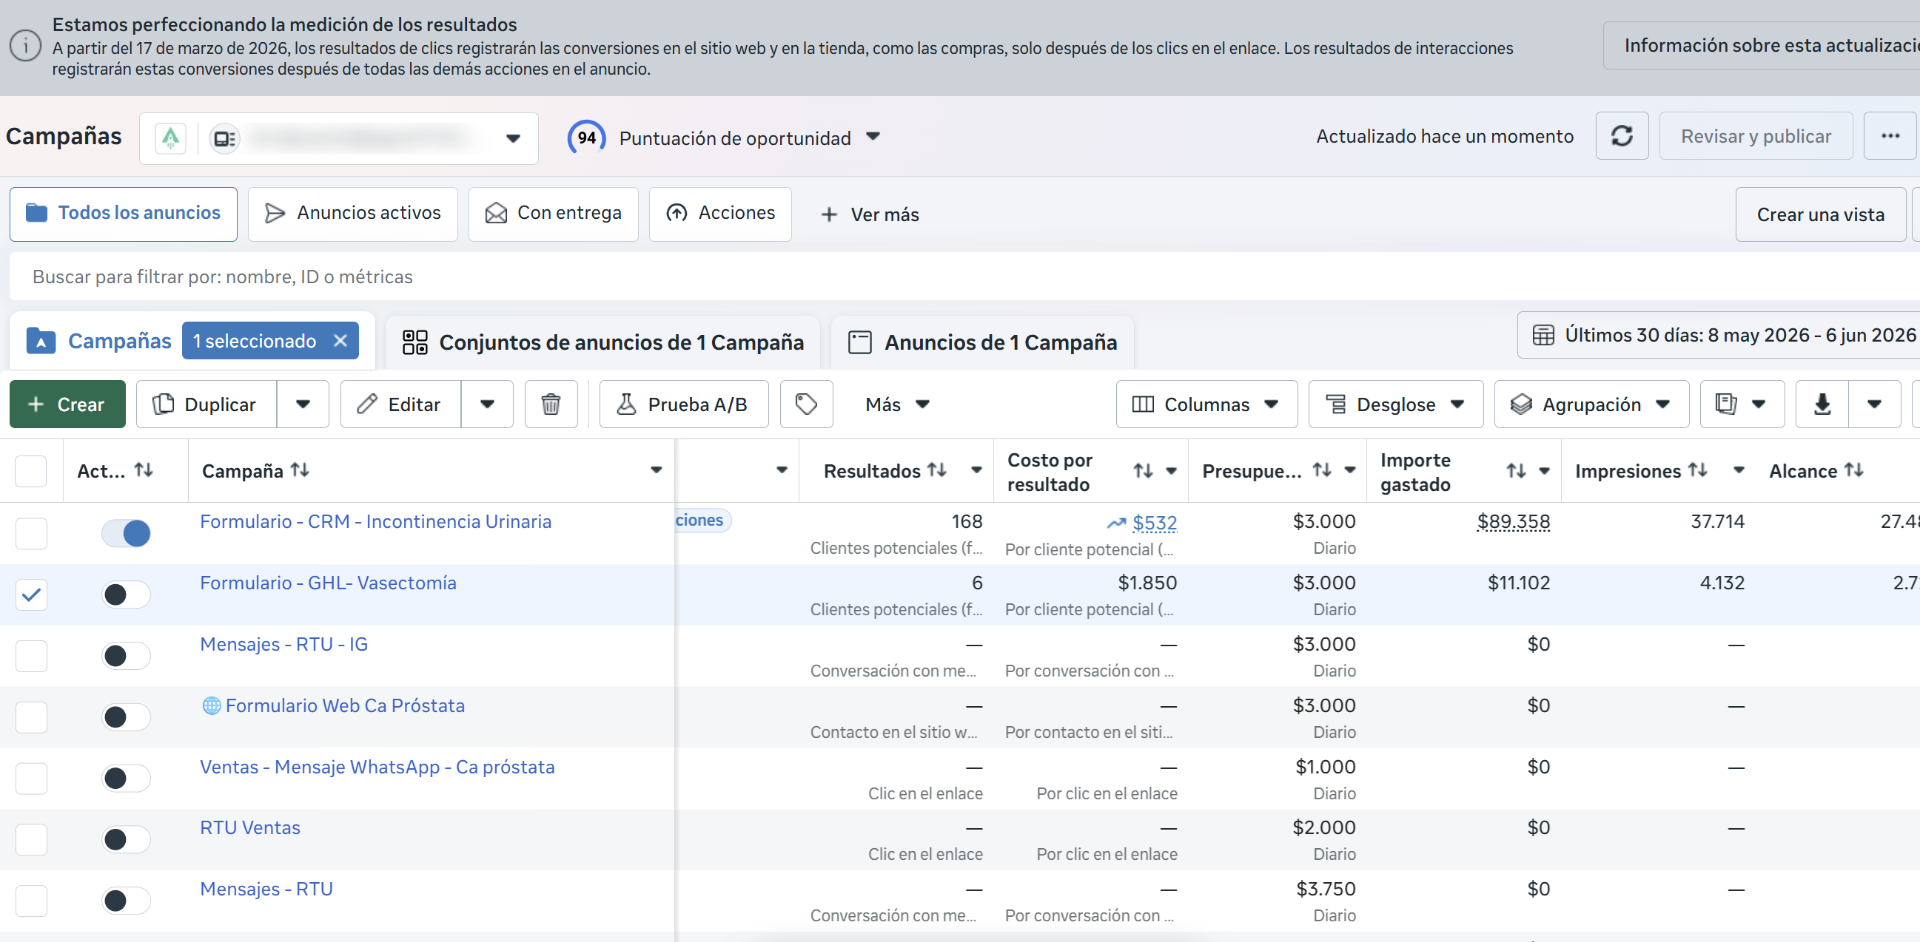1920x942 pixels.
Task: Open the three-dots more options button
Action: pyautogui.click(x=1890, y=136)
